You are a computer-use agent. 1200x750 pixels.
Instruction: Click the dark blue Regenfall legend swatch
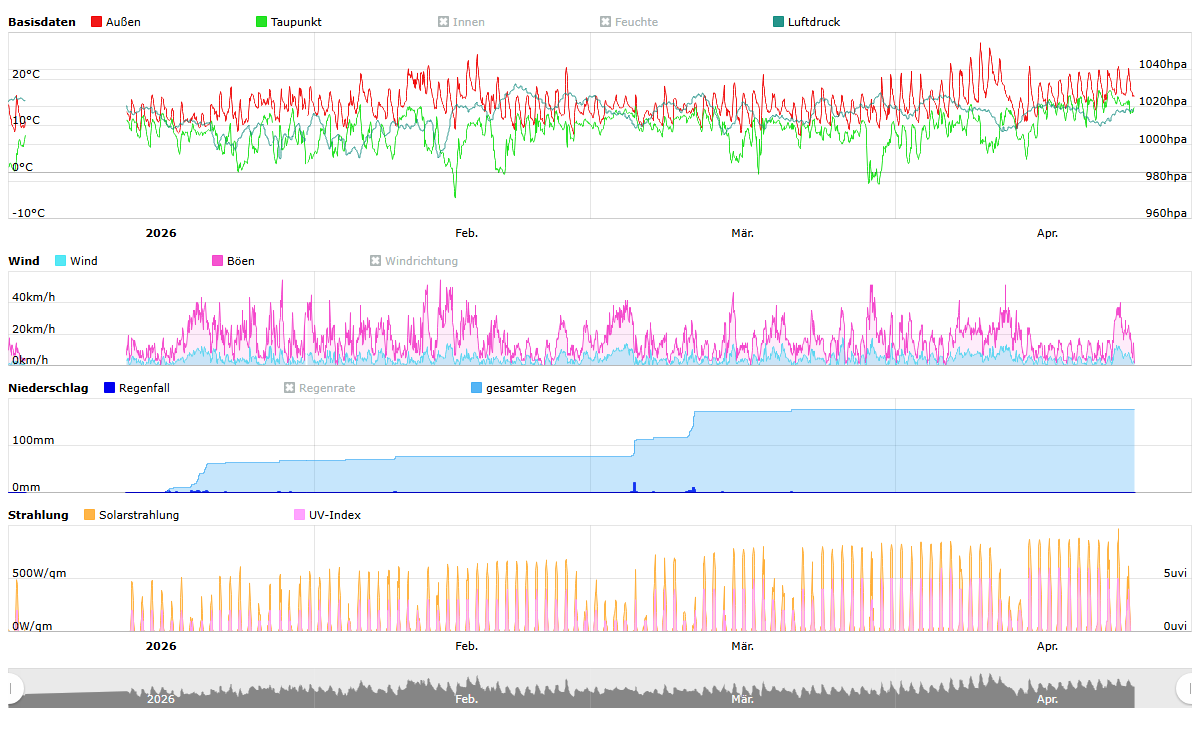tap(110, 388)
